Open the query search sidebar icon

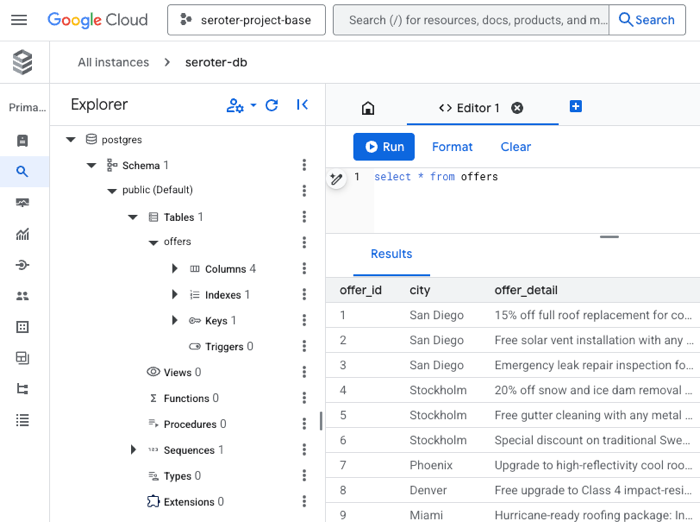[x=22, y=172]
